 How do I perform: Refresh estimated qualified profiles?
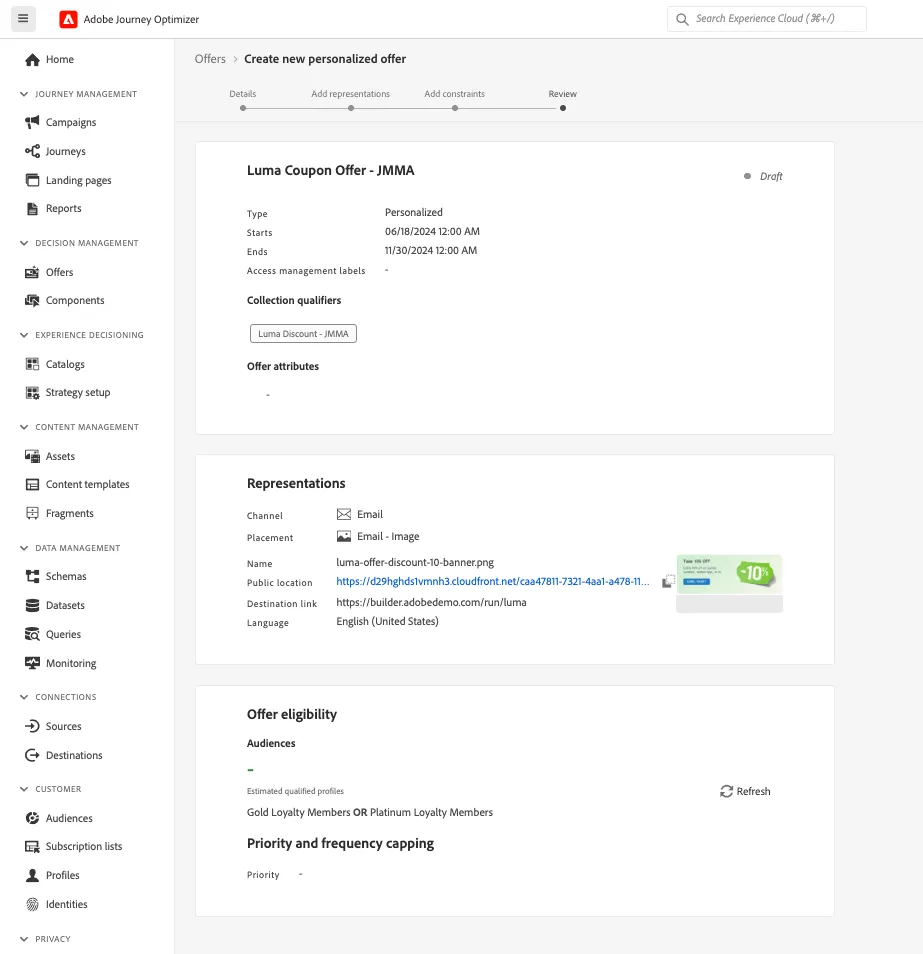[745, 791]
